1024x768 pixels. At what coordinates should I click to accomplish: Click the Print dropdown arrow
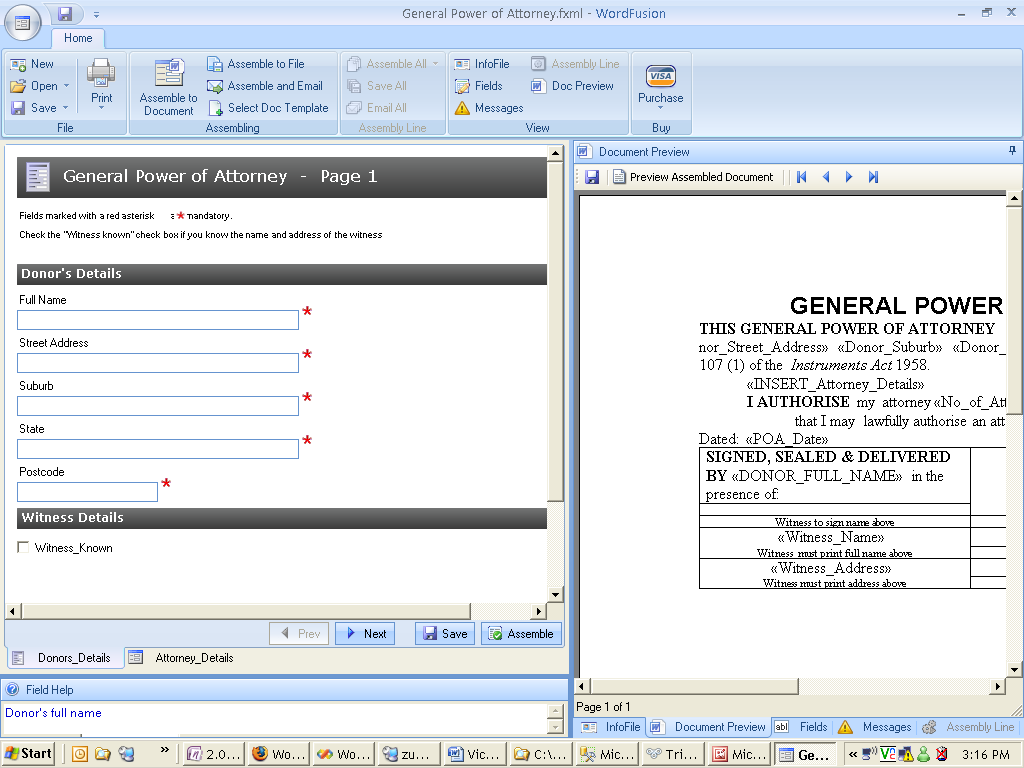click(101, 108)
